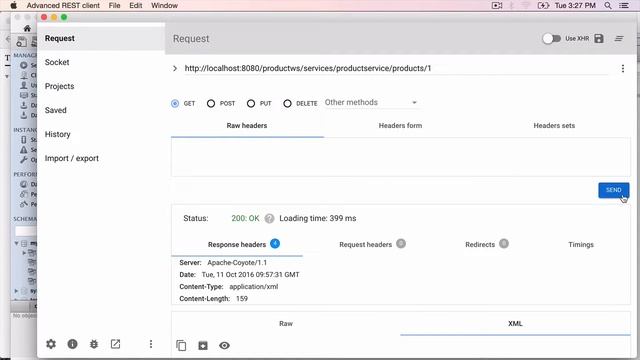Open the File menu
Image resolution: width=640 pixels, height=360 pixels.
[114, 5]
